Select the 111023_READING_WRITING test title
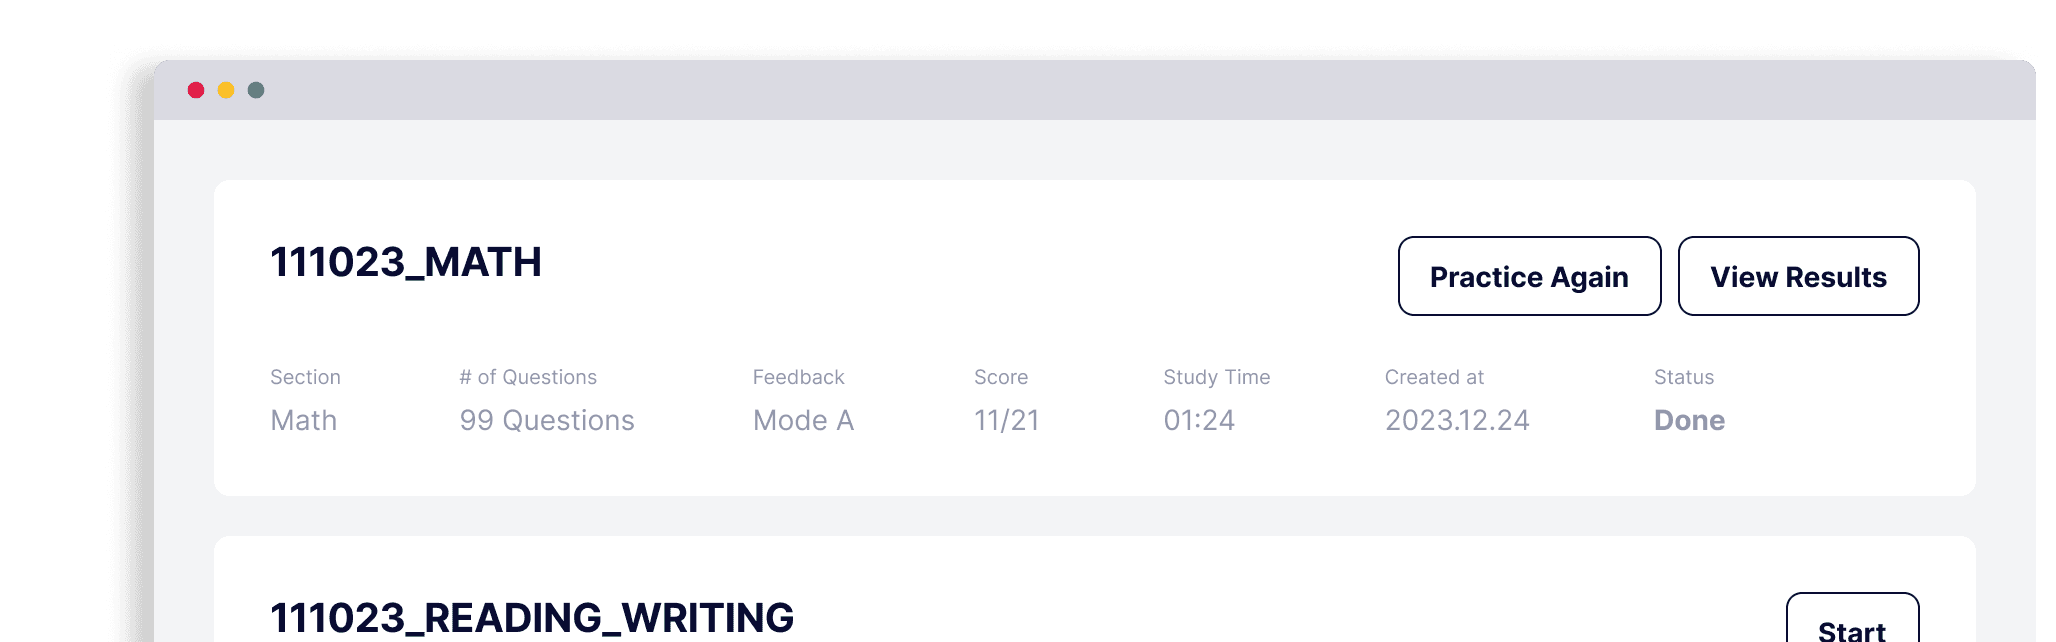 tap(532, 617)
